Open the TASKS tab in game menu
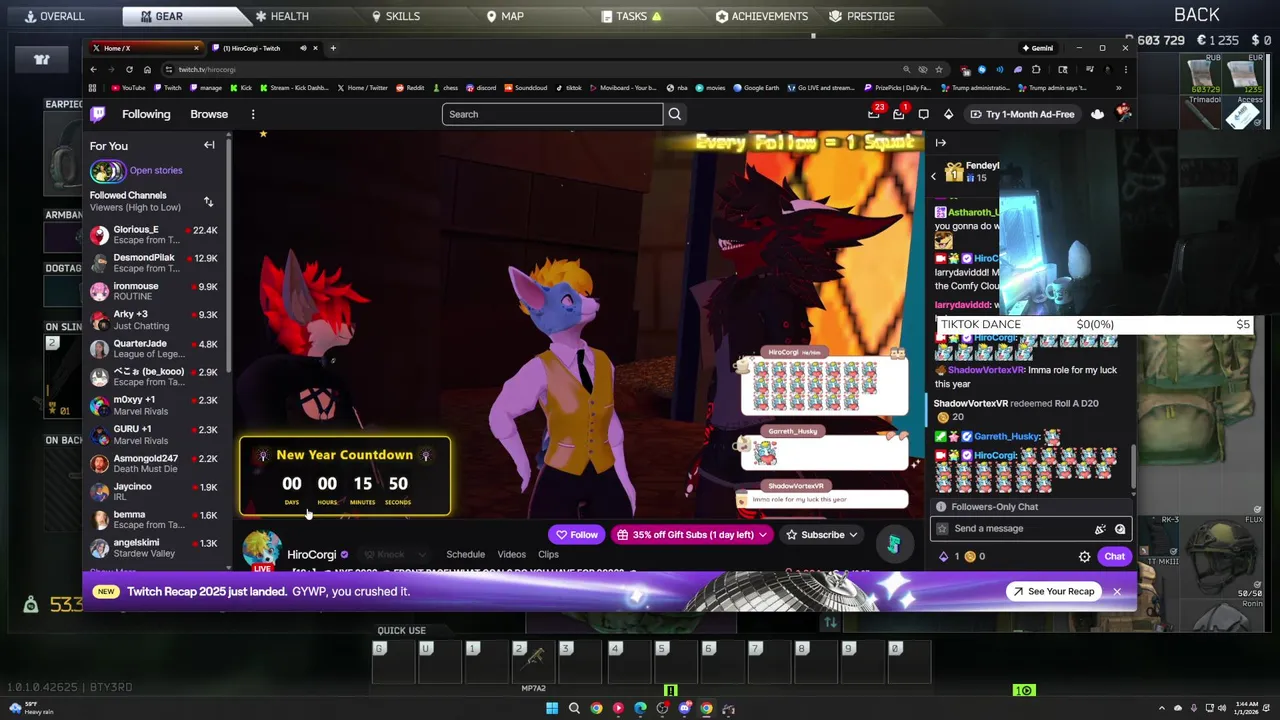 pos(632,16)
